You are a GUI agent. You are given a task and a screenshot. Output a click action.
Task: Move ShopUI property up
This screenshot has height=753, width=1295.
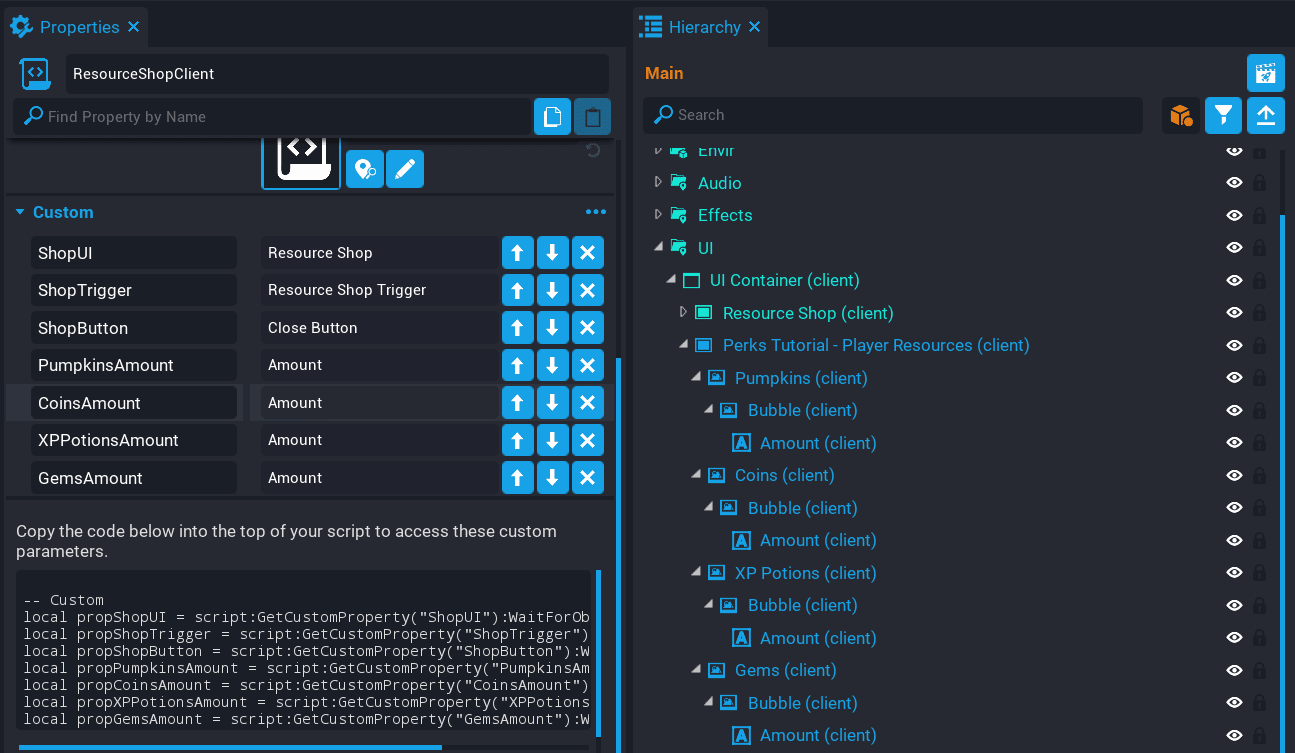click(517, 253)
